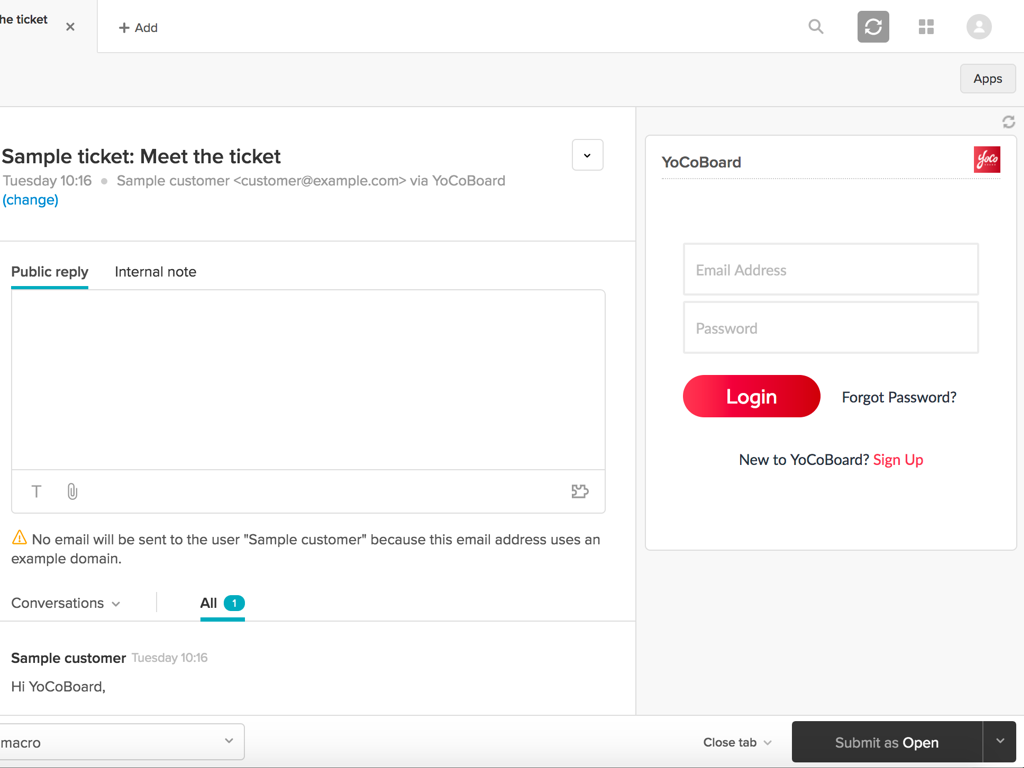Click the Email Address input field
Screen dimensions: 1024x768
(830, 270)
